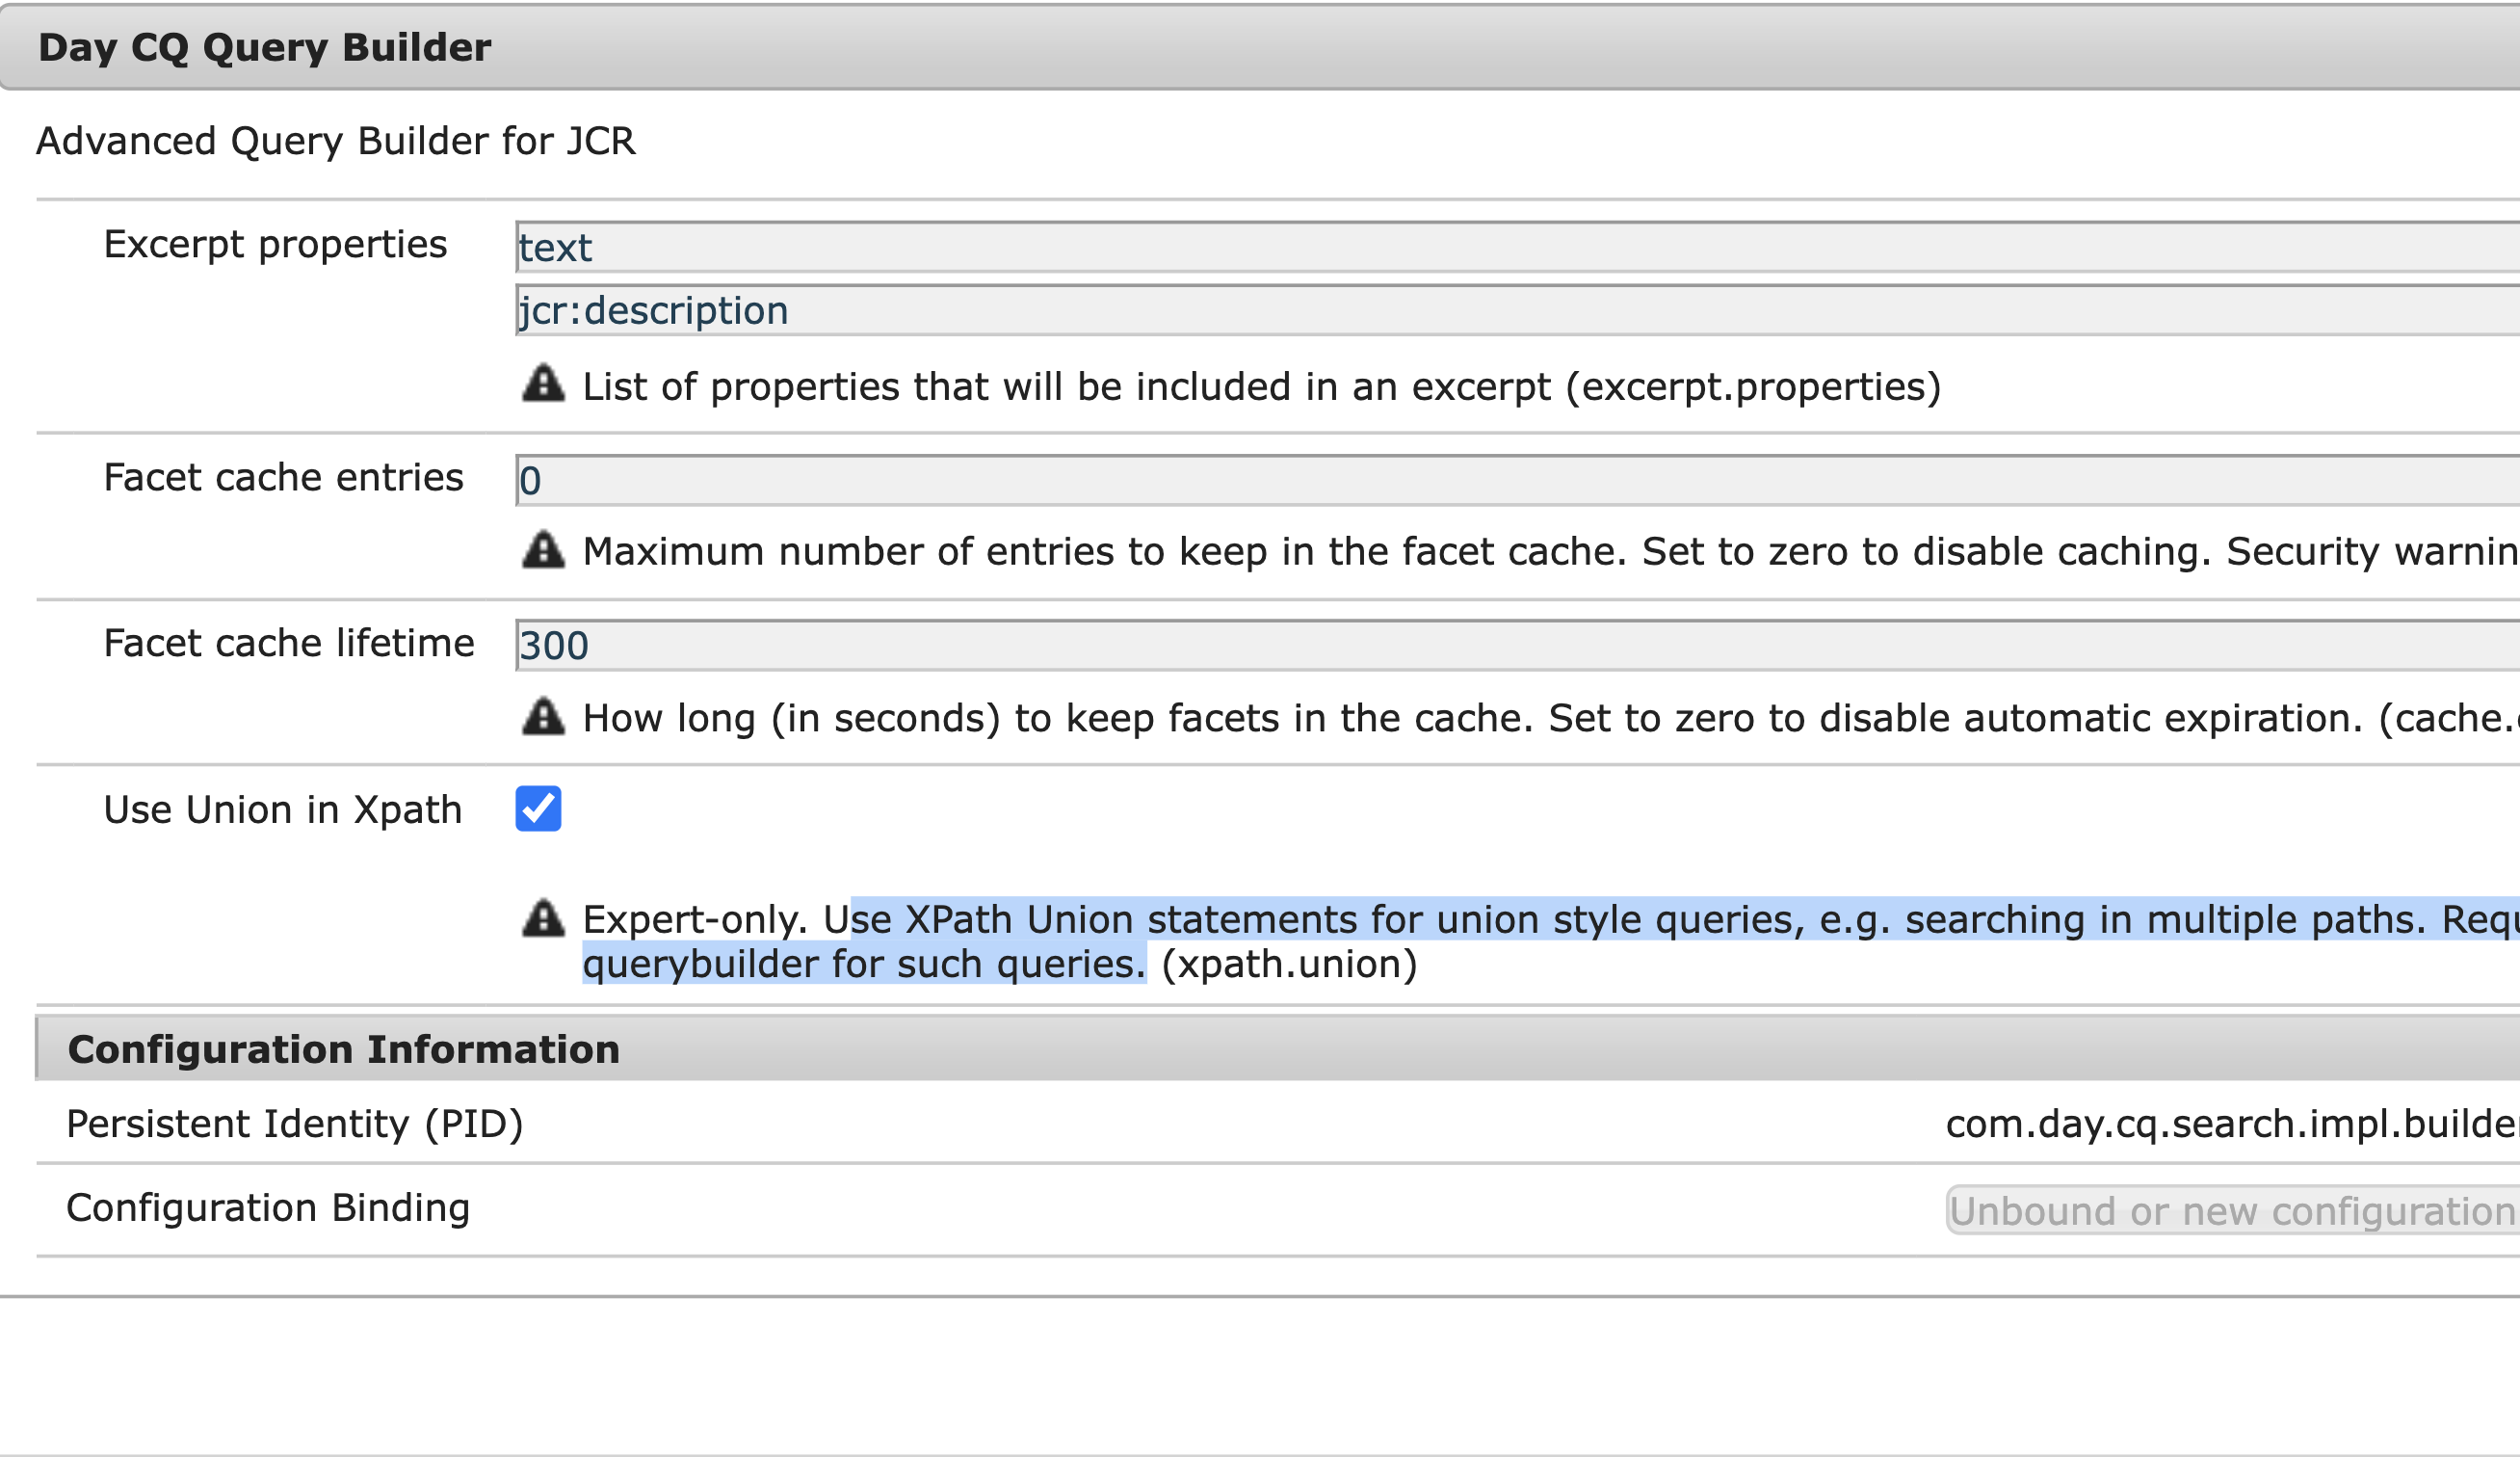Click the Advanced Query Builder for JCR label
Image resolution: width=2520 pixels, height=1457 pixels.
point(335,141)
